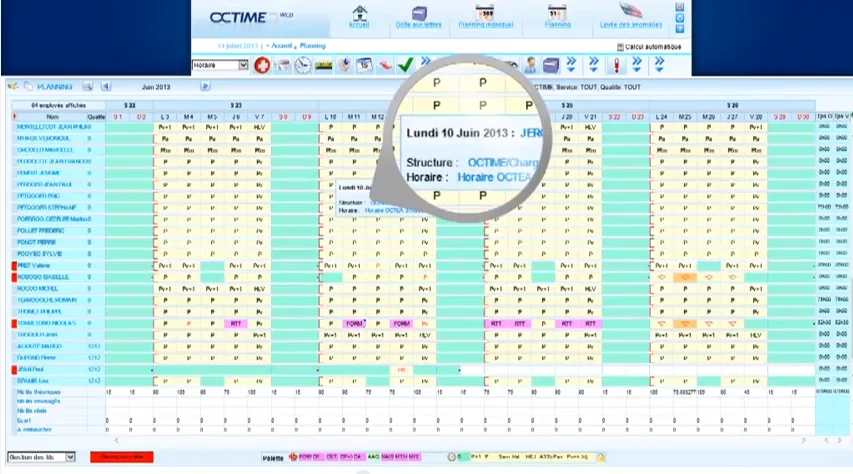The width and height of the screenshot is (853, 474).
Task: Expand double-chevron right of green checkmark
Action: pos(425,61)
